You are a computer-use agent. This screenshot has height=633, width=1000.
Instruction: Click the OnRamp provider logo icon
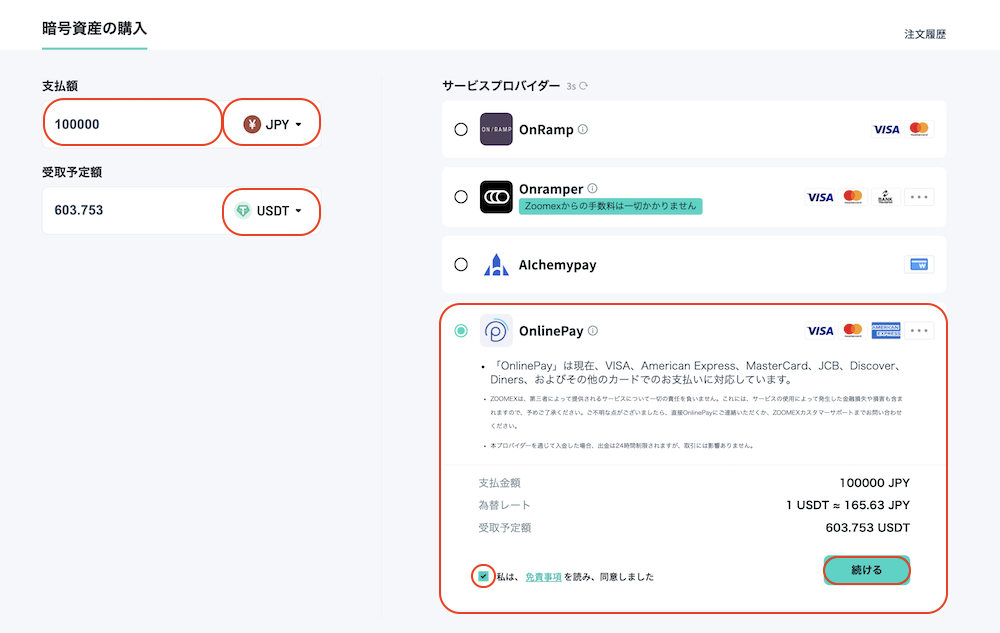(496, 129)
